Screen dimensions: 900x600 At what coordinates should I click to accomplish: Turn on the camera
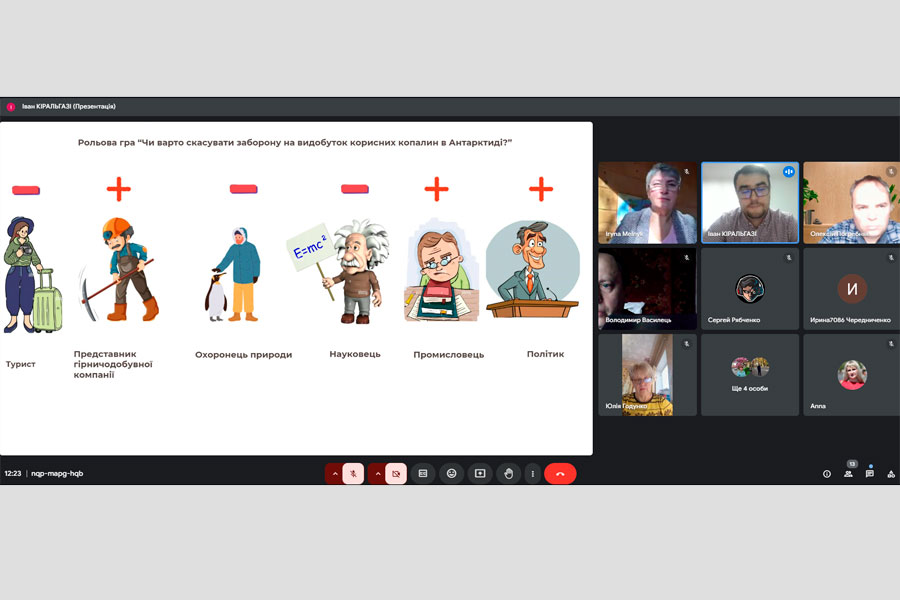pyautogui.click(x=396, y=474)
